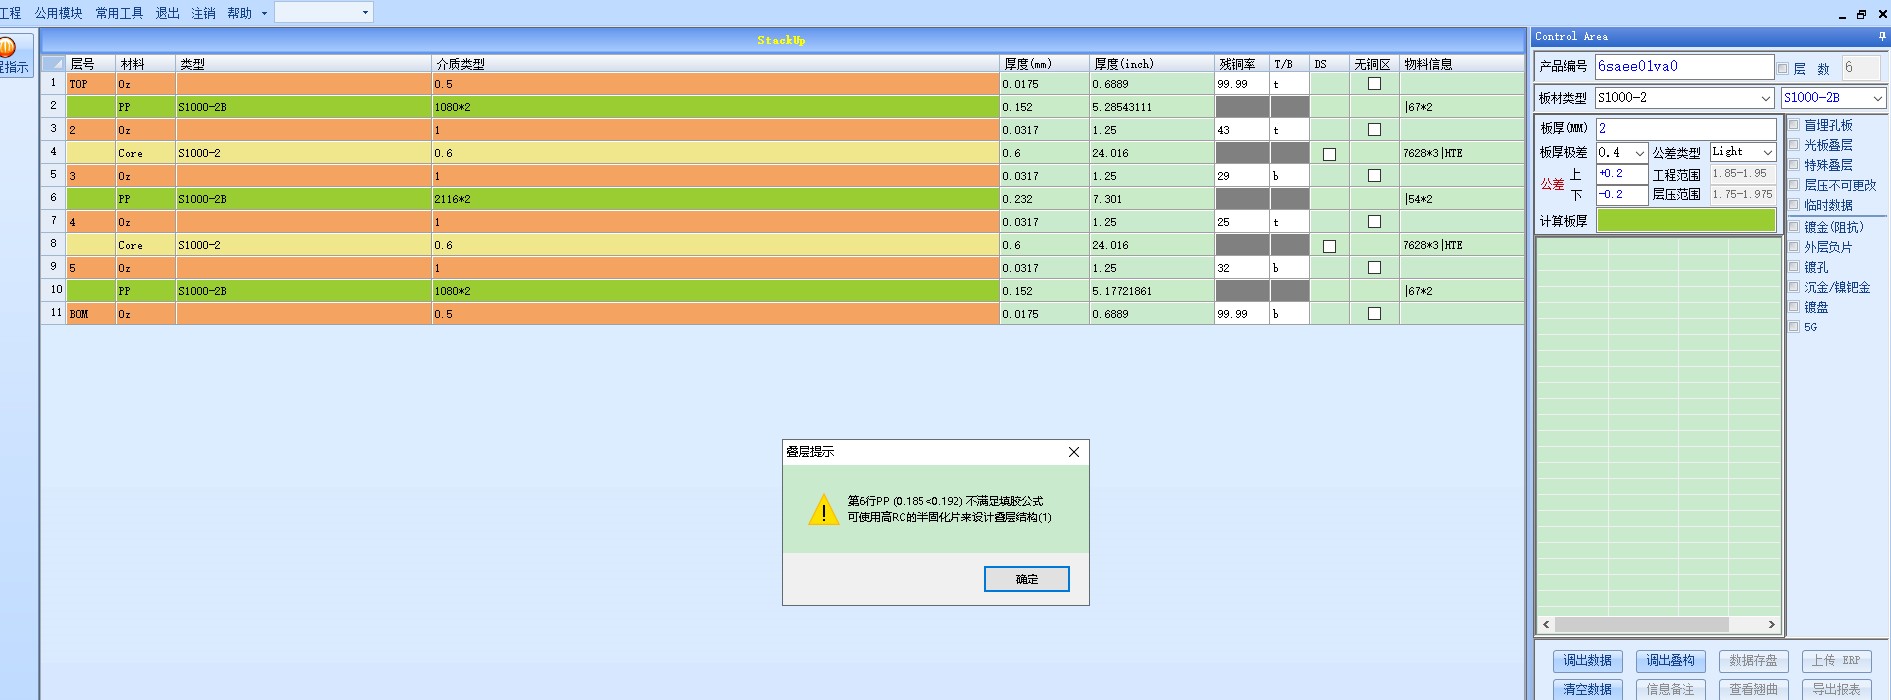Enable the 5G checkbox
This screenshot has width=1891, height=700.
1794,327
